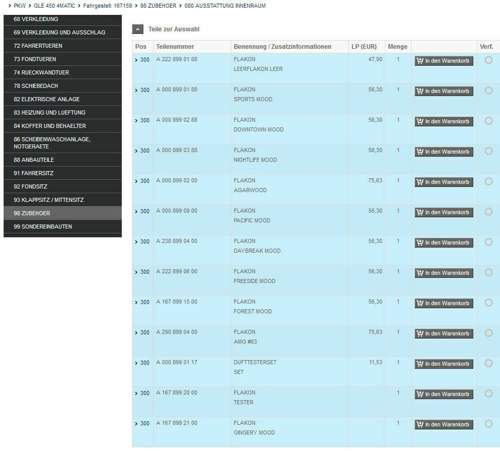The width and height of the screenshot is (500, 451).
Task: Select radio button for FREESIDE MOOD row
Action: click(489, 272)
